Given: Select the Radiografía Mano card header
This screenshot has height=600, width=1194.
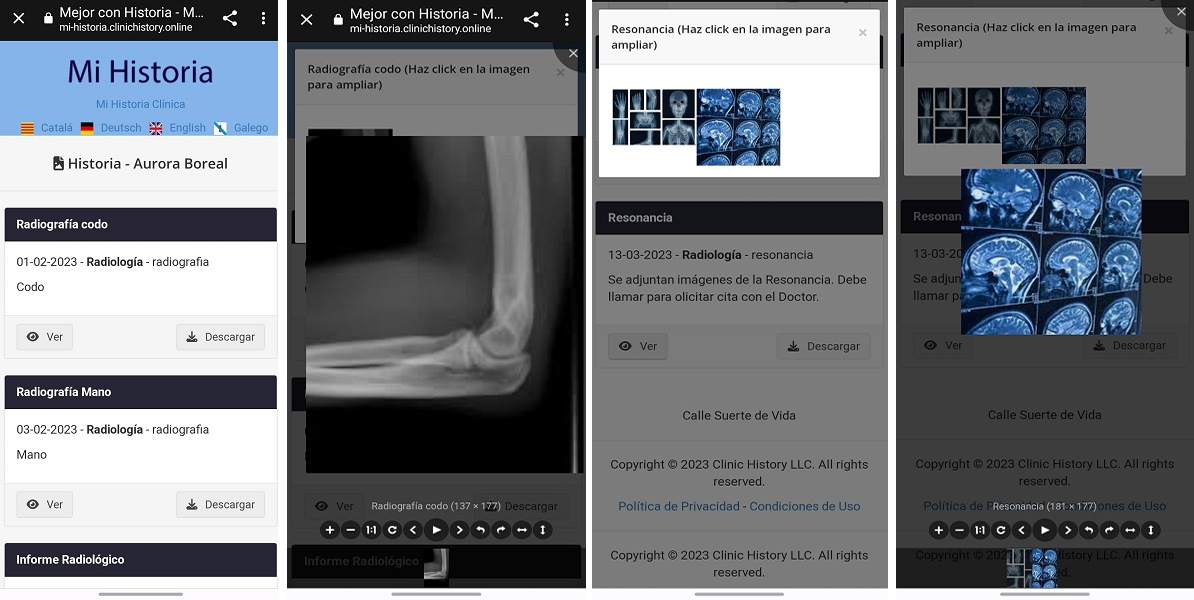Looking at the screenshot, I should click(140, 392).
